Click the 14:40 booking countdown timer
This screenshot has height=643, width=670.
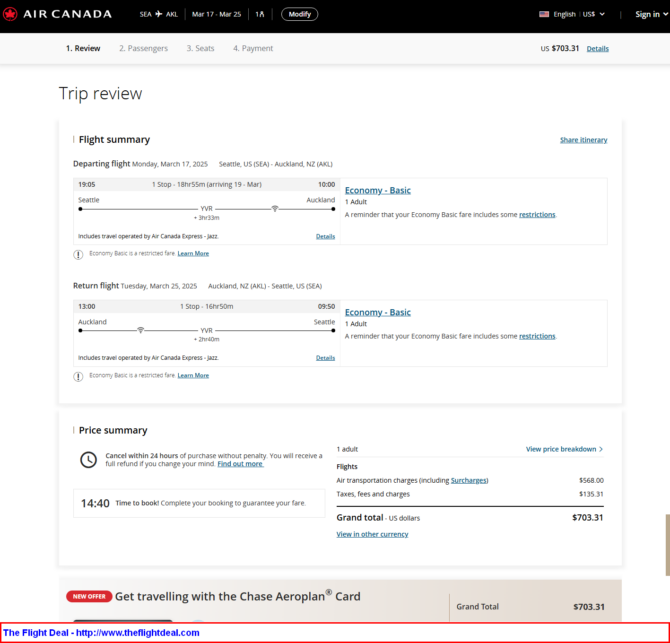pos(95,503)
